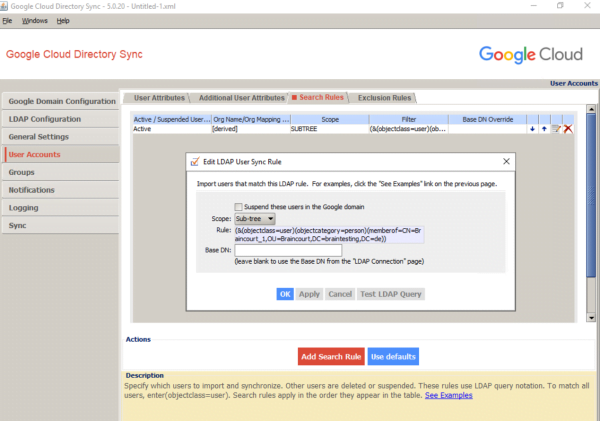The image size is (600, 421).
Task: Click the Apply button
Action: (x=309, y=294)
